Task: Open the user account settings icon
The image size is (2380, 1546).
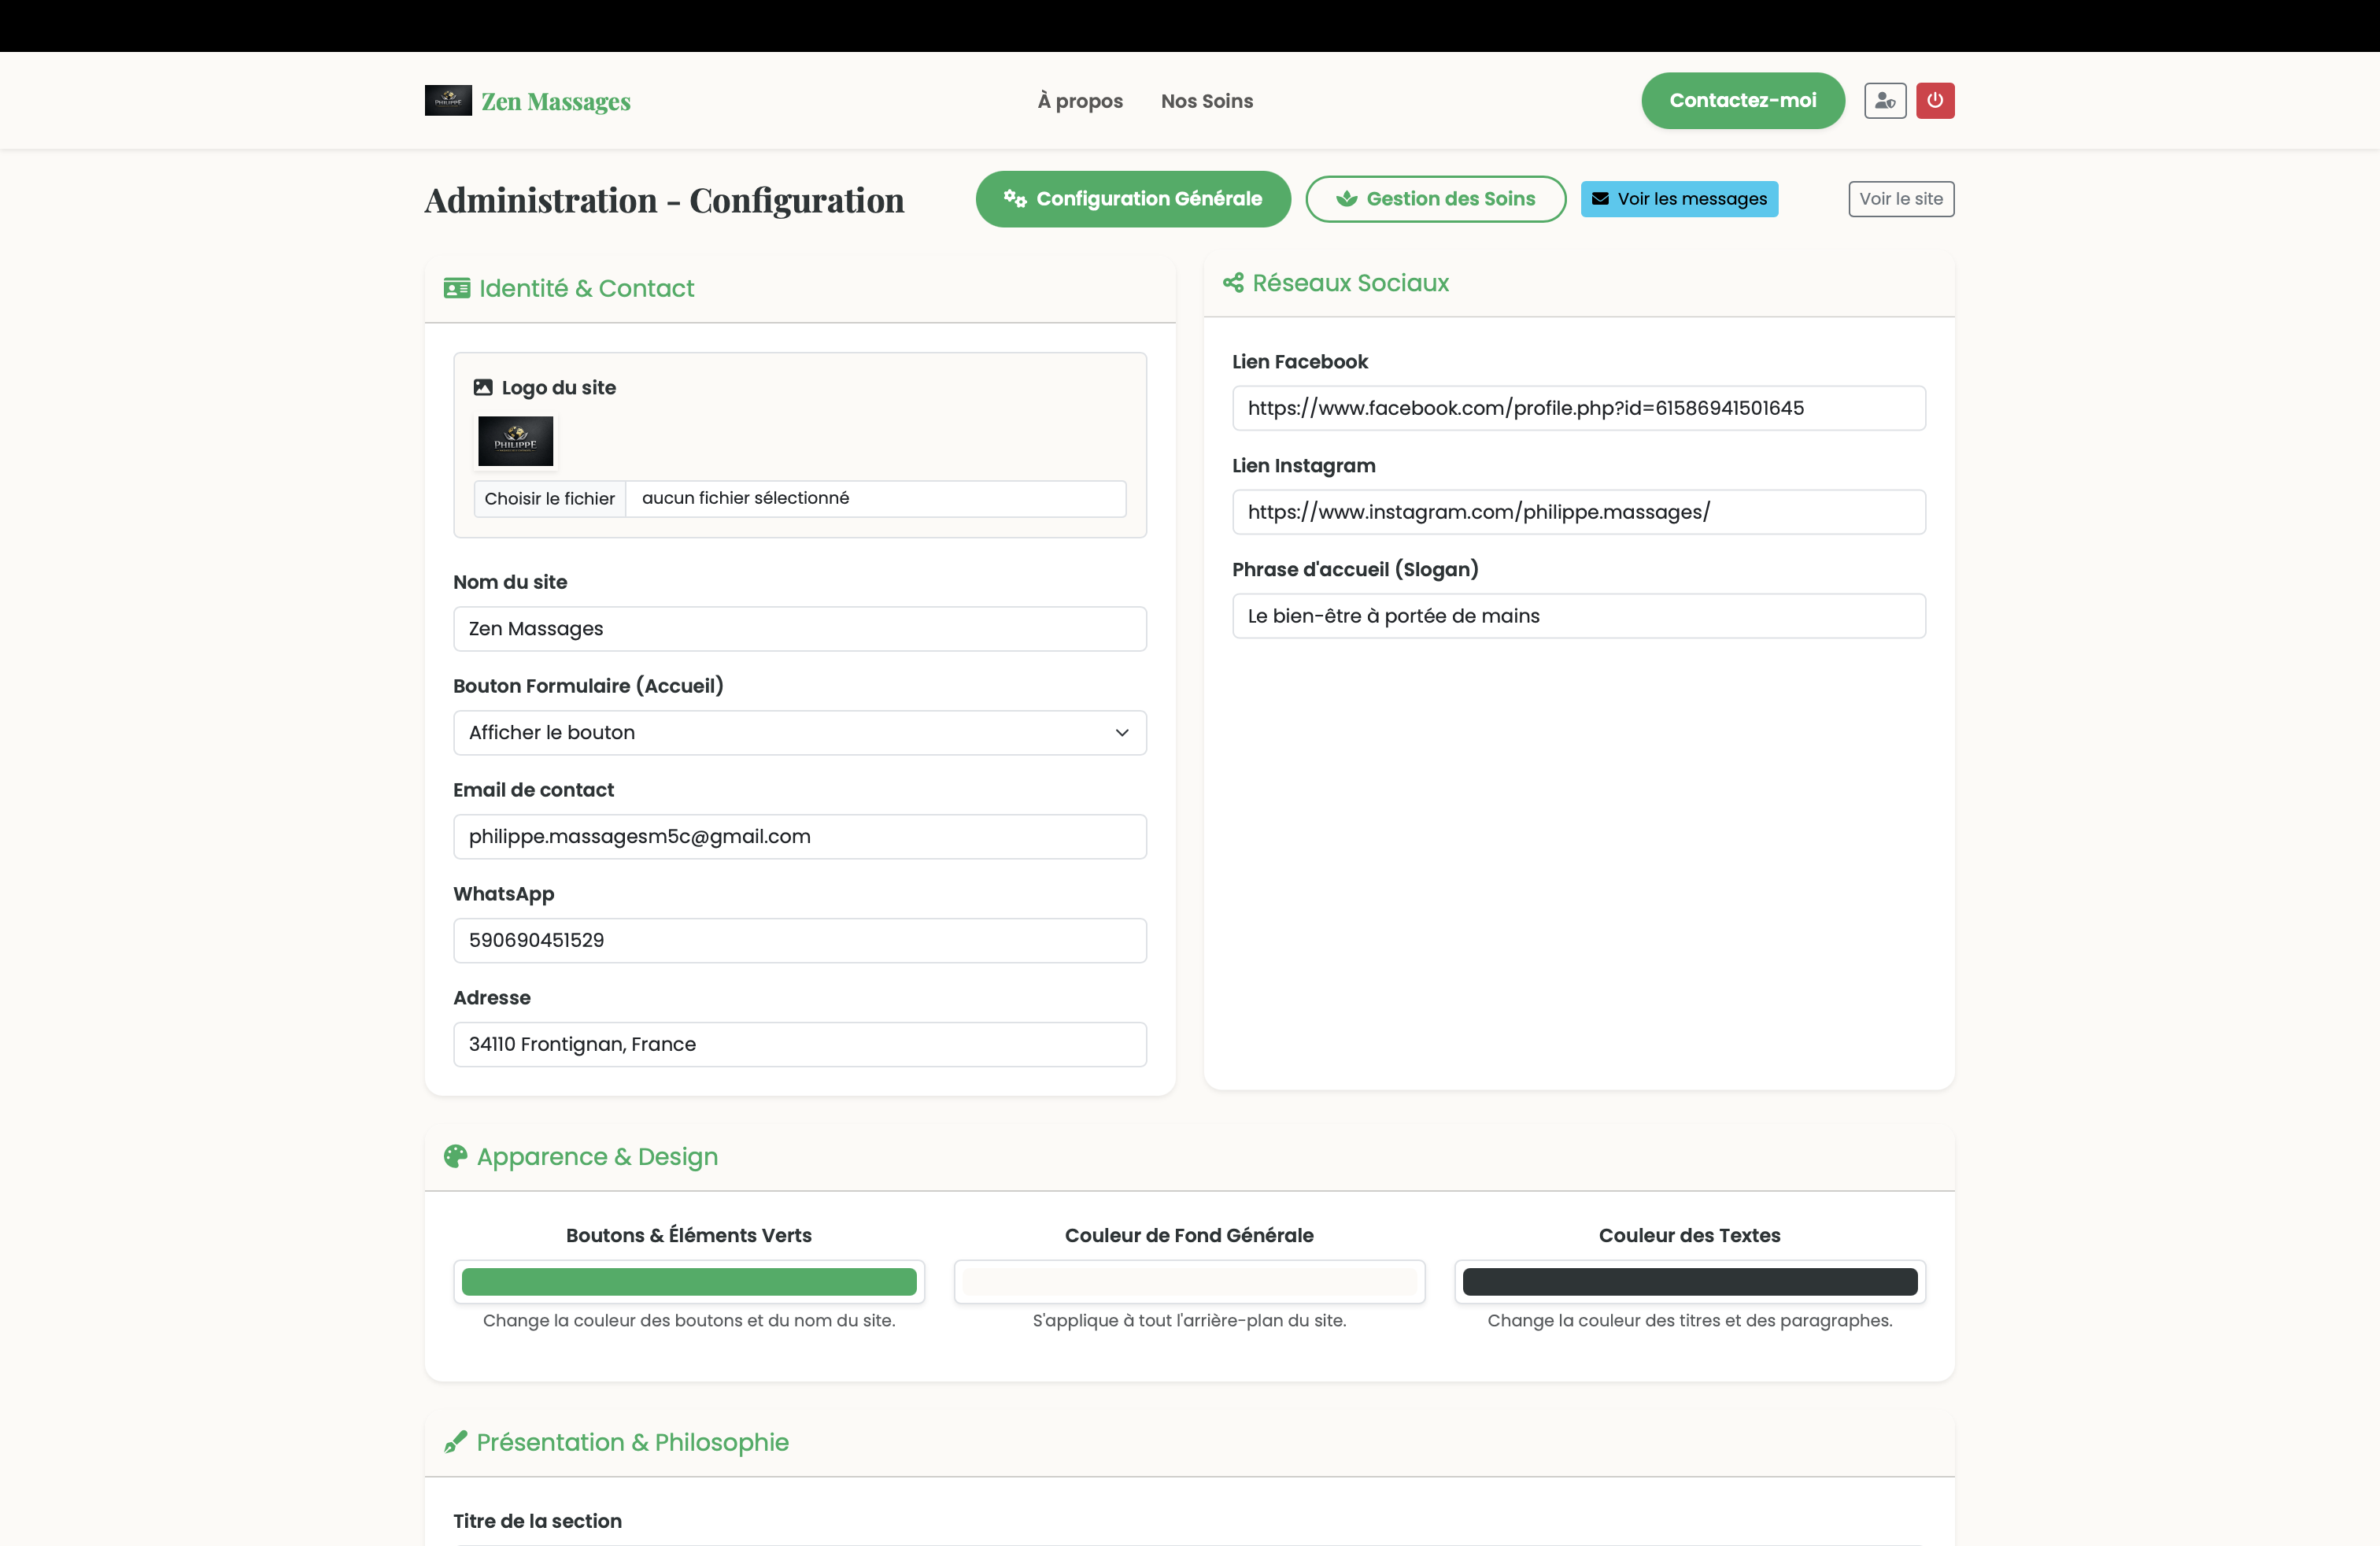Action: 1885,101
